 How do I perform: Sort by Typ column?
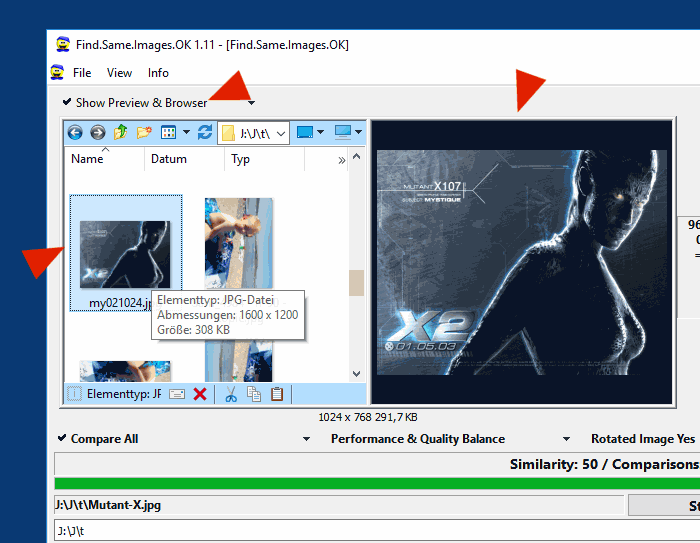pos(264,159)
